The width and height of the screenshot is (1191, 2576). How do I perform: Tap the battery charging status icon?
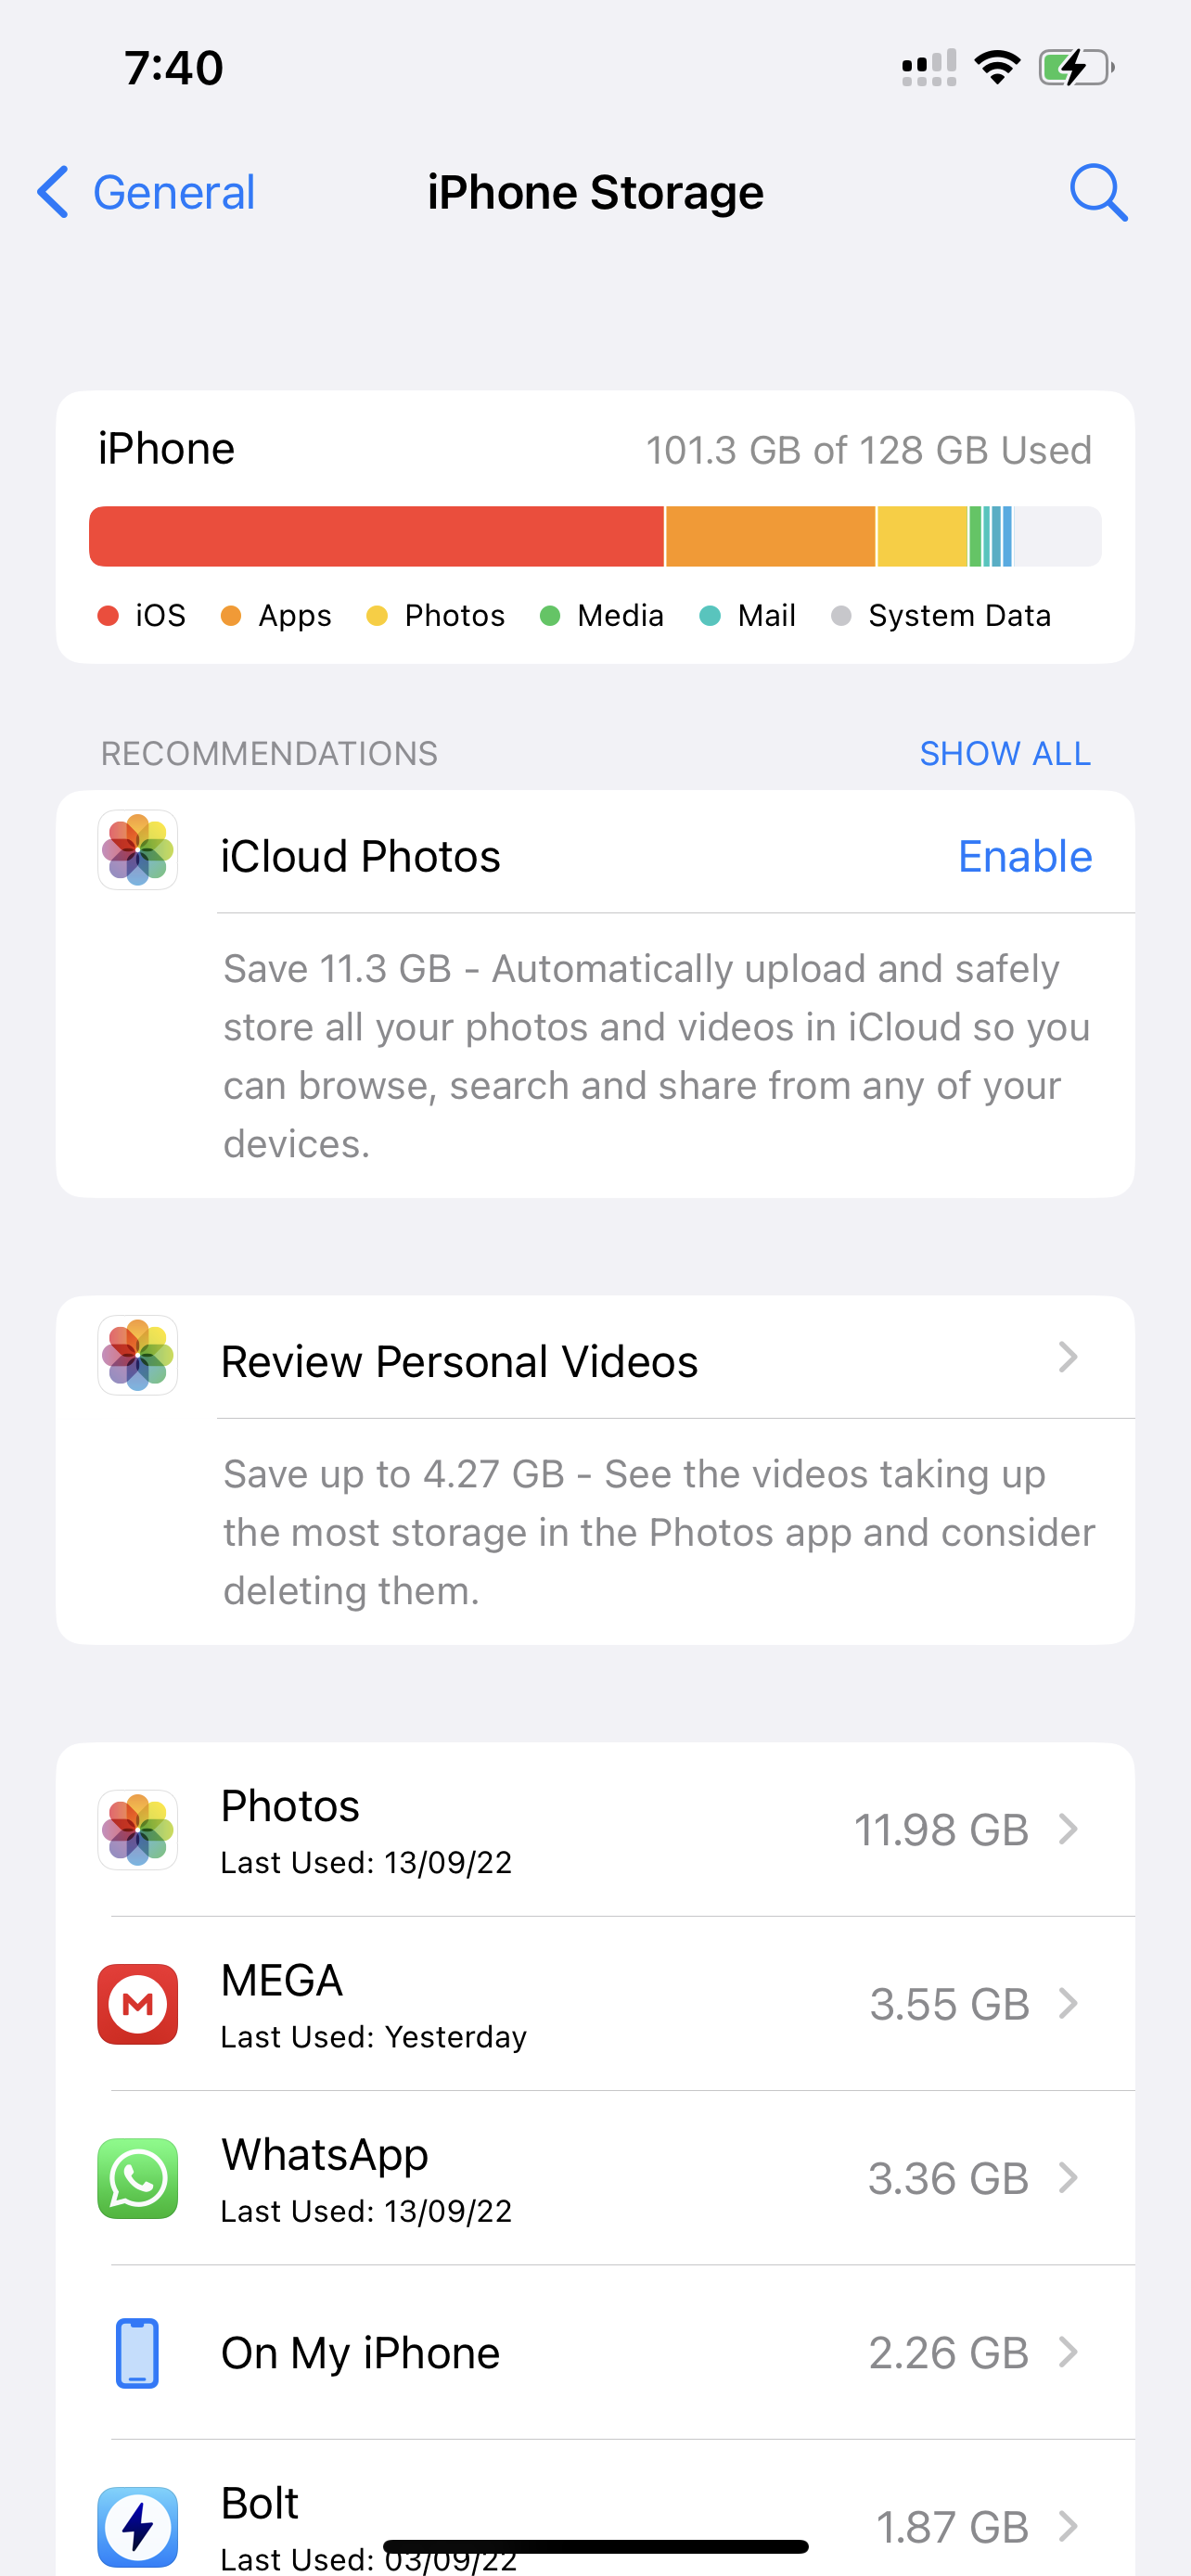click(x=1075, y=68)
